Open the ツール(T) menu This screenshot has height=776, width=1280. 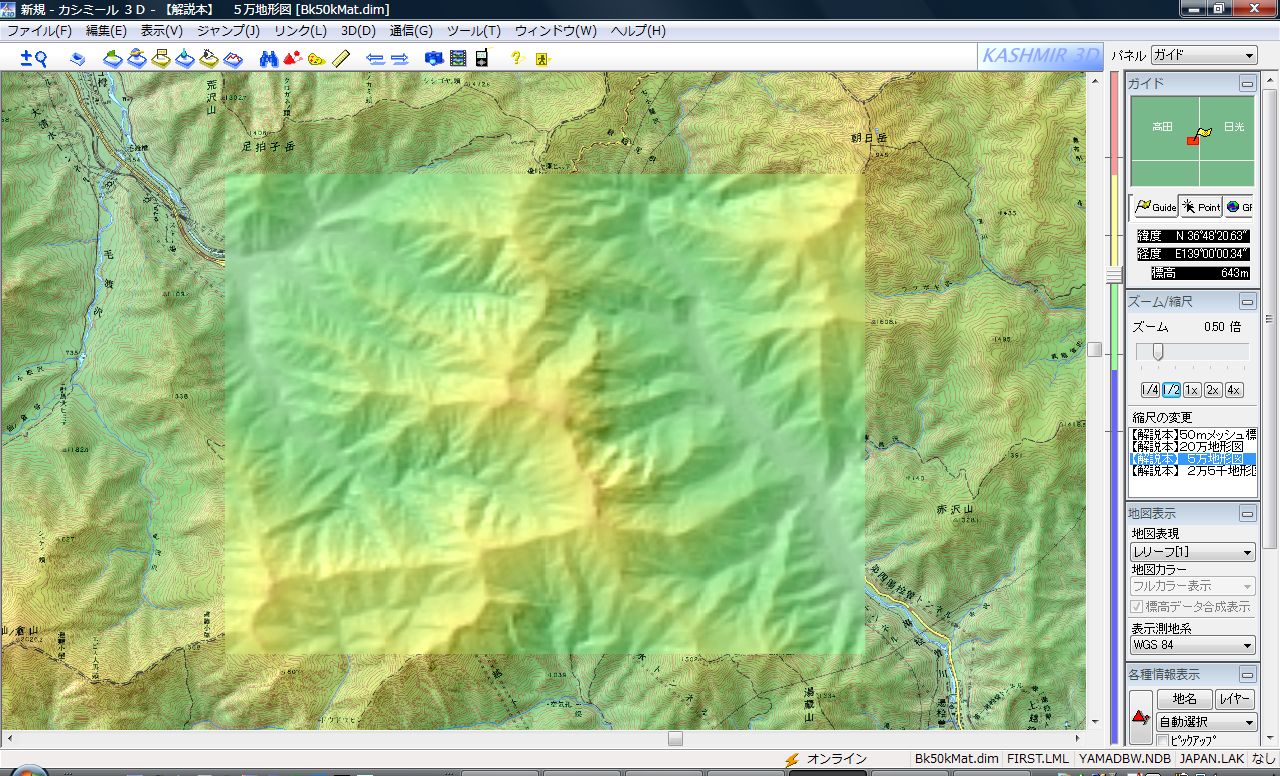pyautogui.click(x=474, y=31)
